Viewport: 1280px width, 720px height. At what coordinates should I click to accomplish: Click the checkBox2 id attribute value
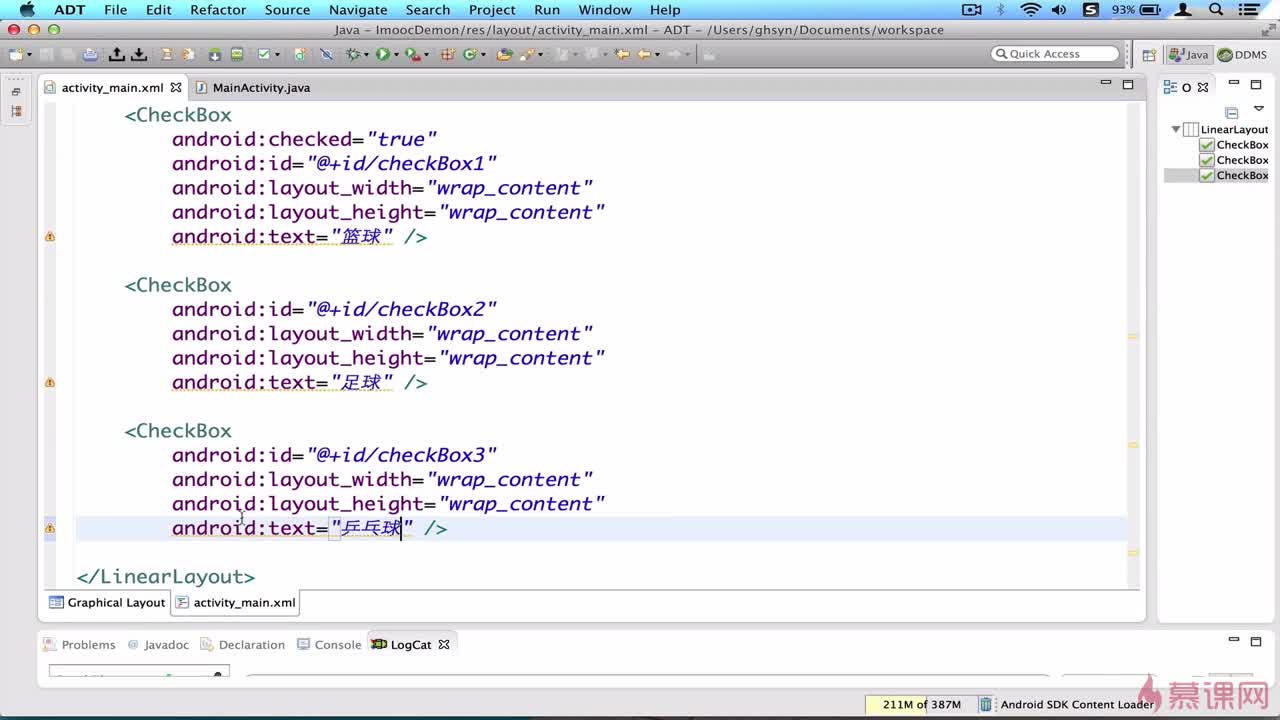click(402, 310)
